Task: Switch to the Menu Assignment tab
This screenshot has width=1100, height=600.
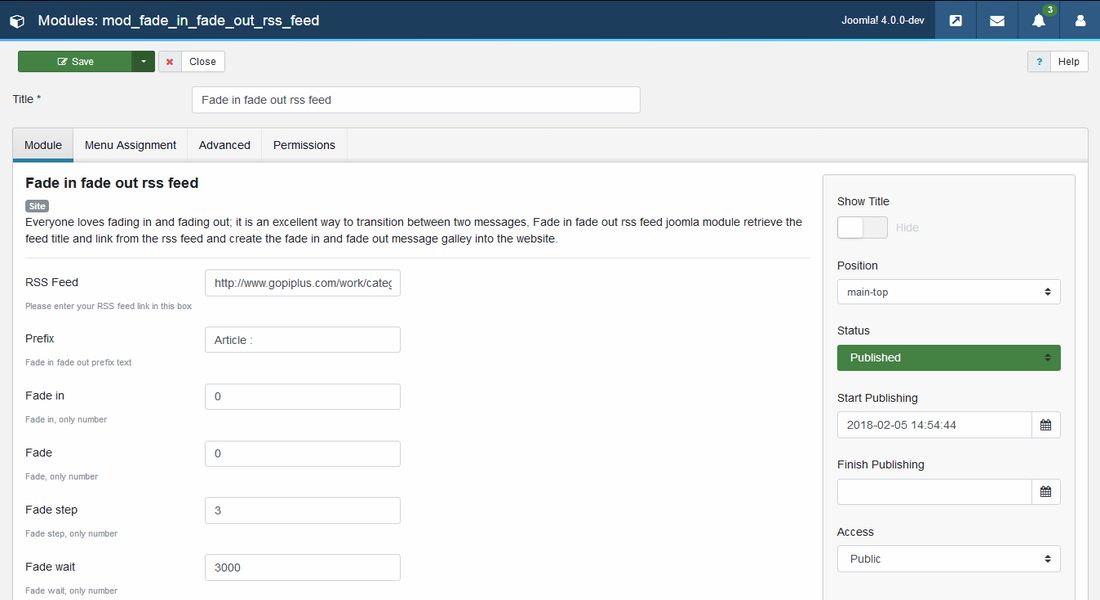Action: 130,145
